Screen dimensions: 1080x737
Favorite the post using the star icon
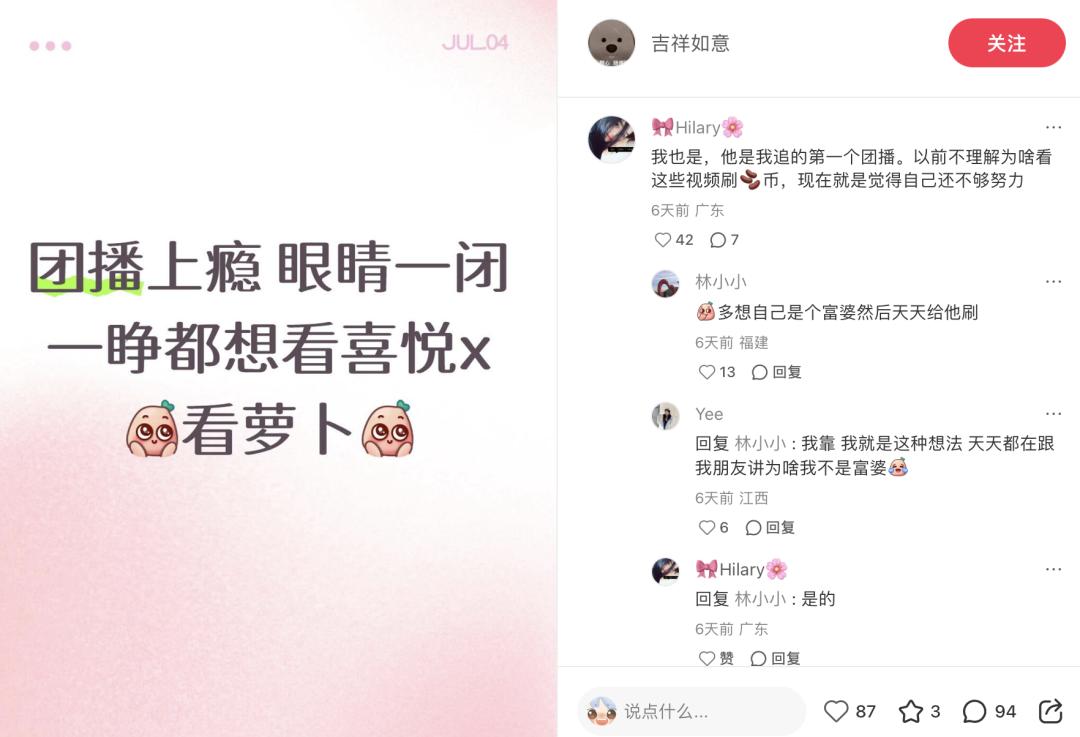coord(920,712)
